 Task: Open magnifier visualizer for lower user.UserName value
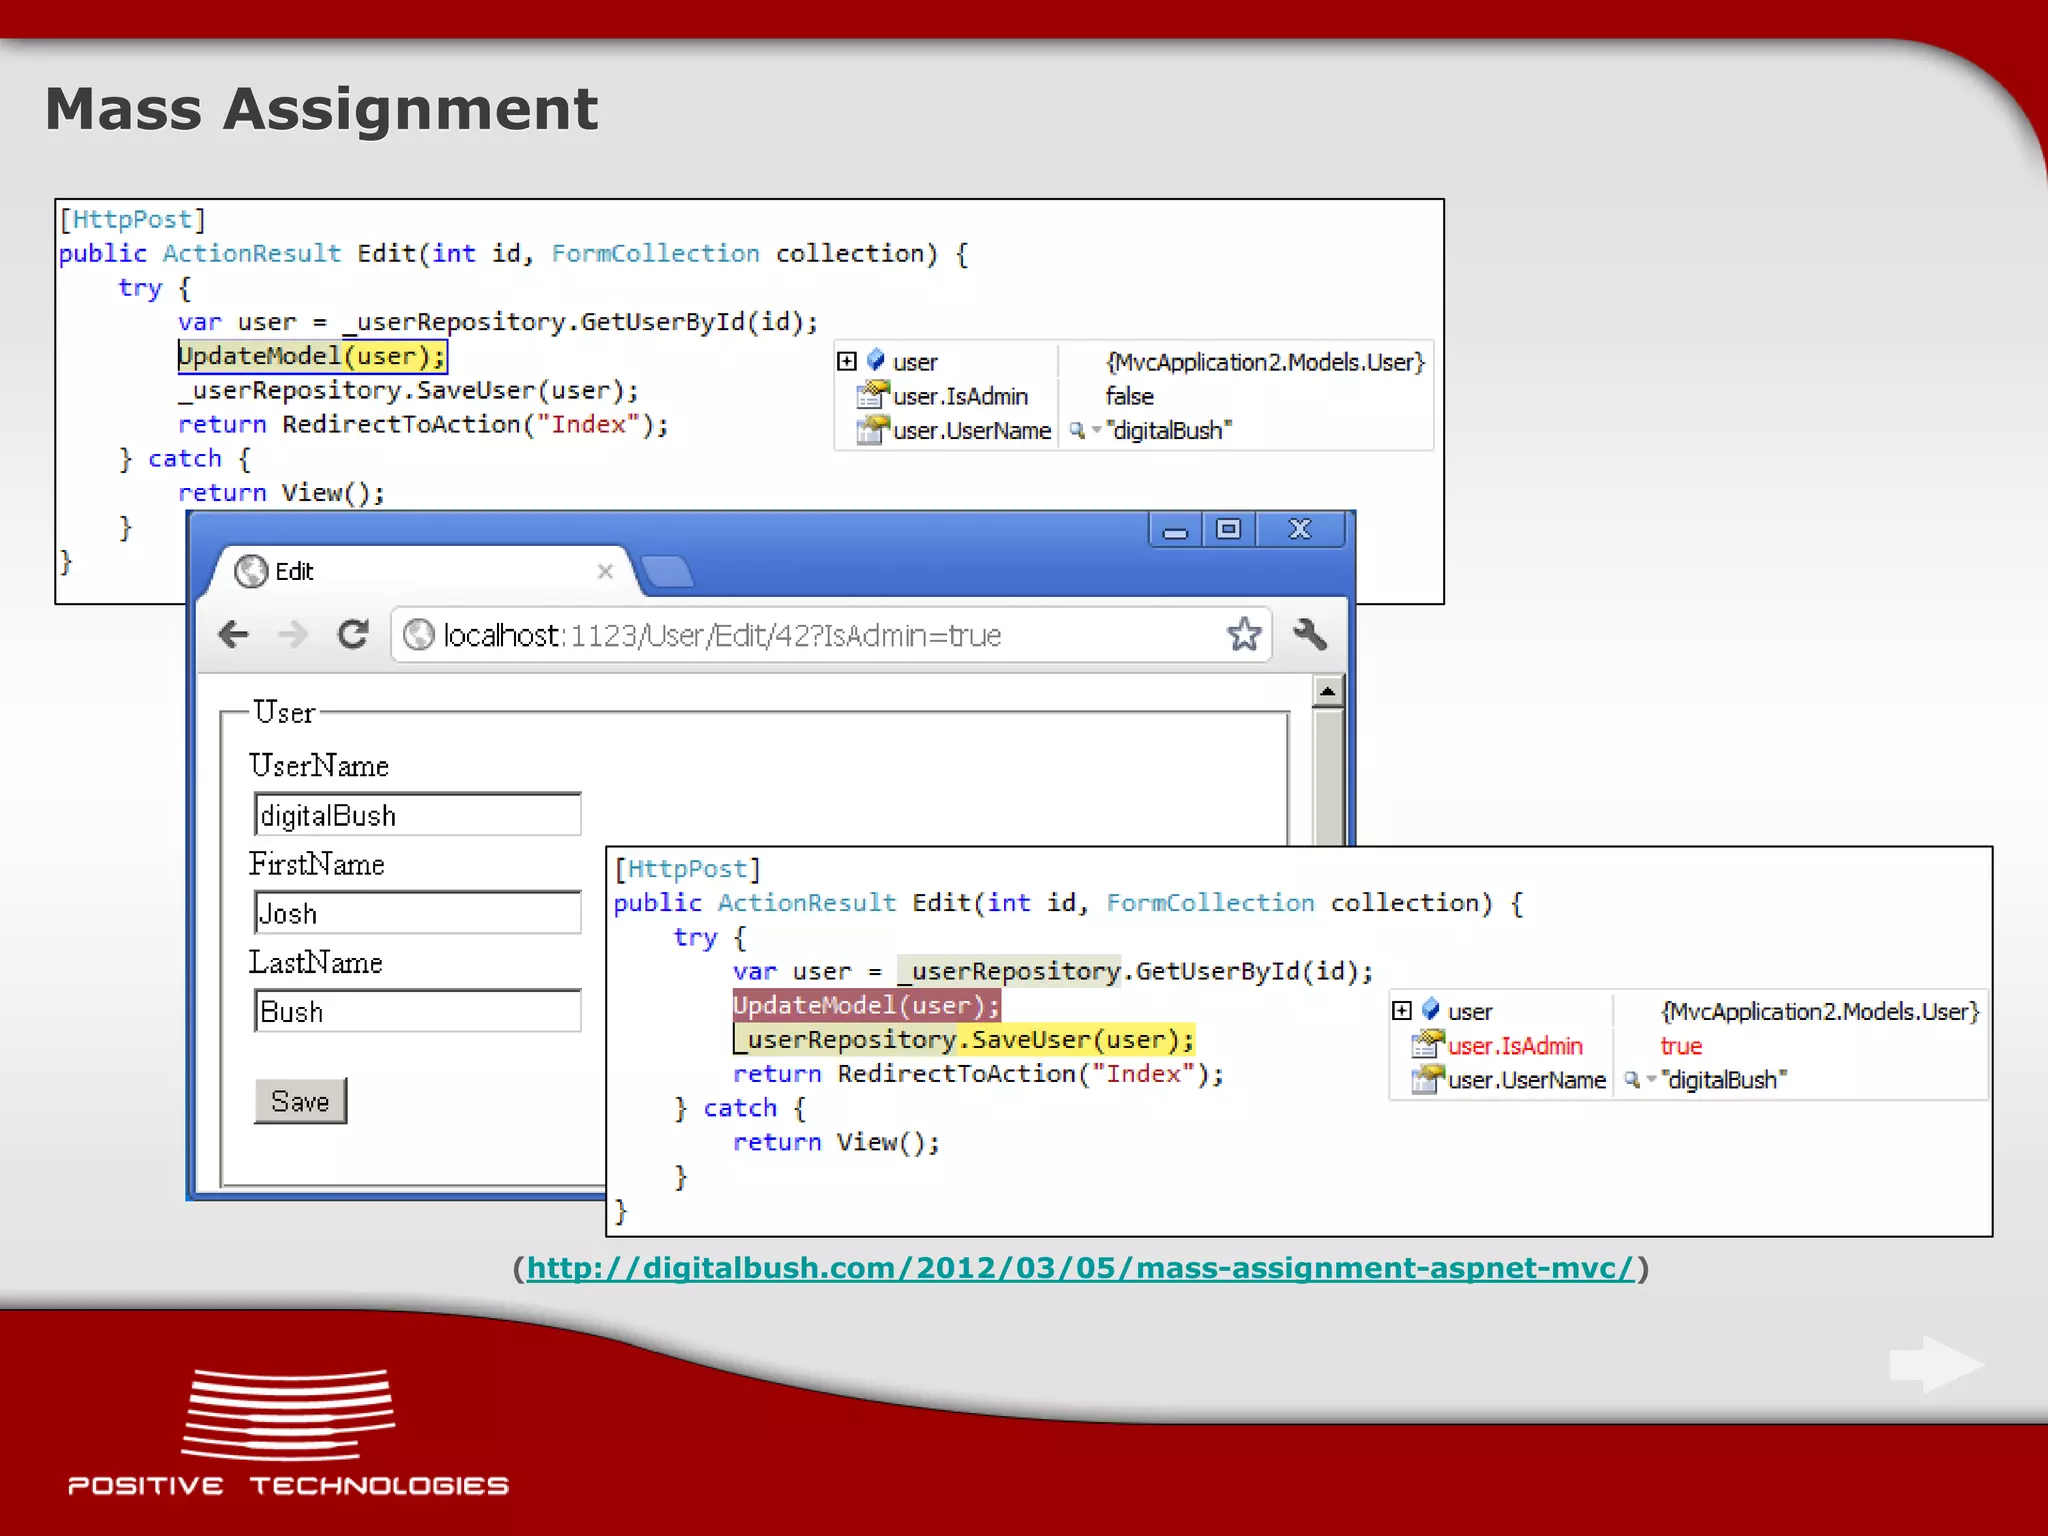pos(1632,1080)
